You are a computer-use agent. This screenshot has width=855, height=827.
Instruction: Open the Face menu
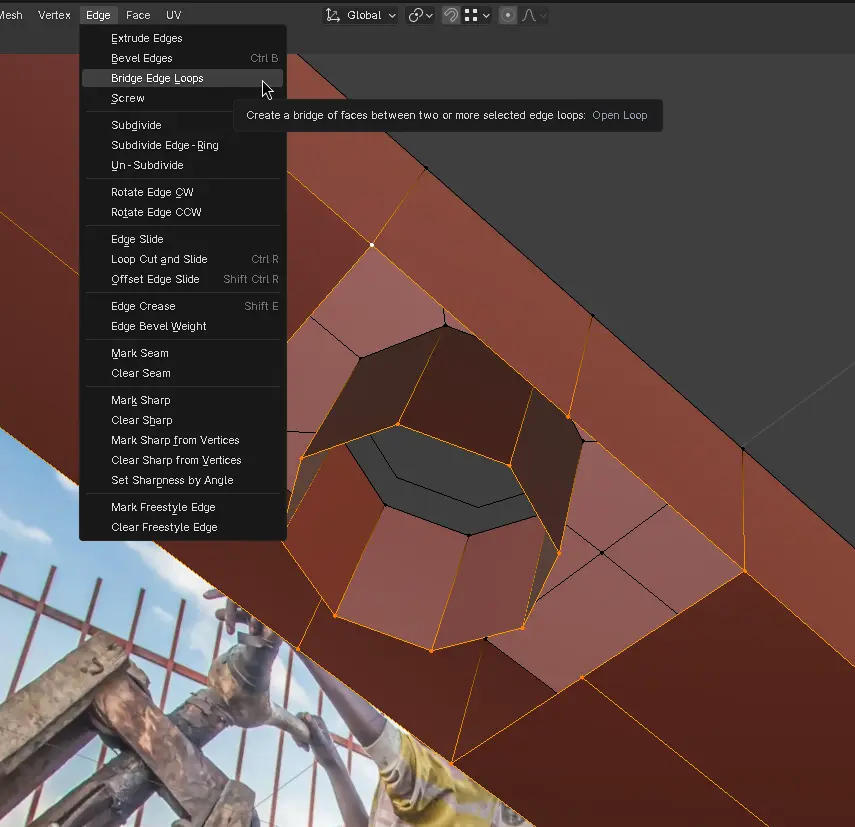138,15
